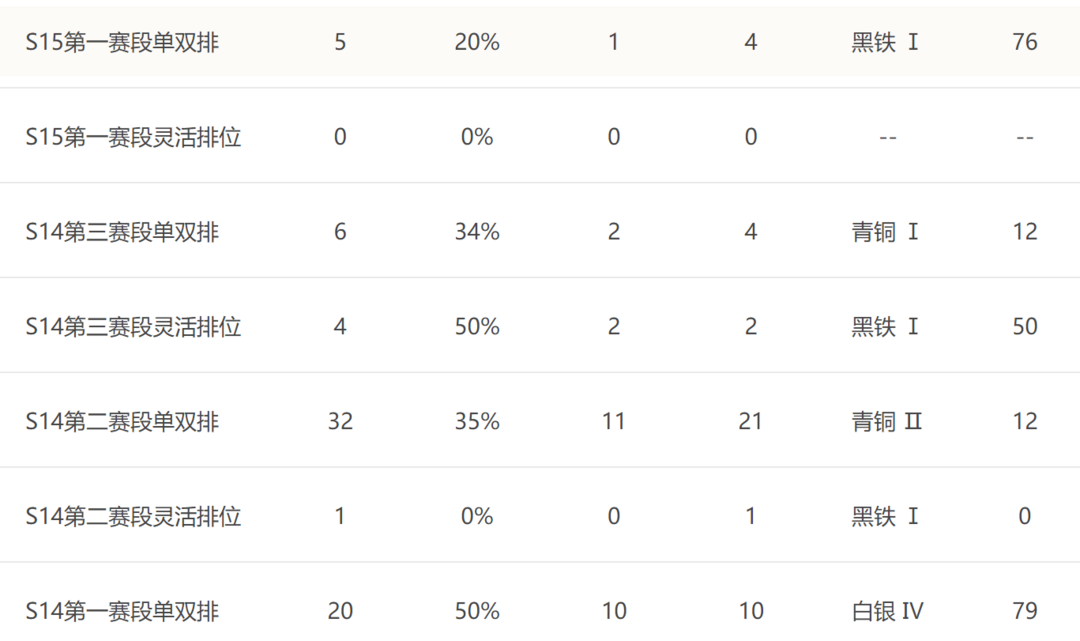1080x641 pixels.
Task: Select the S14第二赛段灵活排位 row label
Action: 133,516
